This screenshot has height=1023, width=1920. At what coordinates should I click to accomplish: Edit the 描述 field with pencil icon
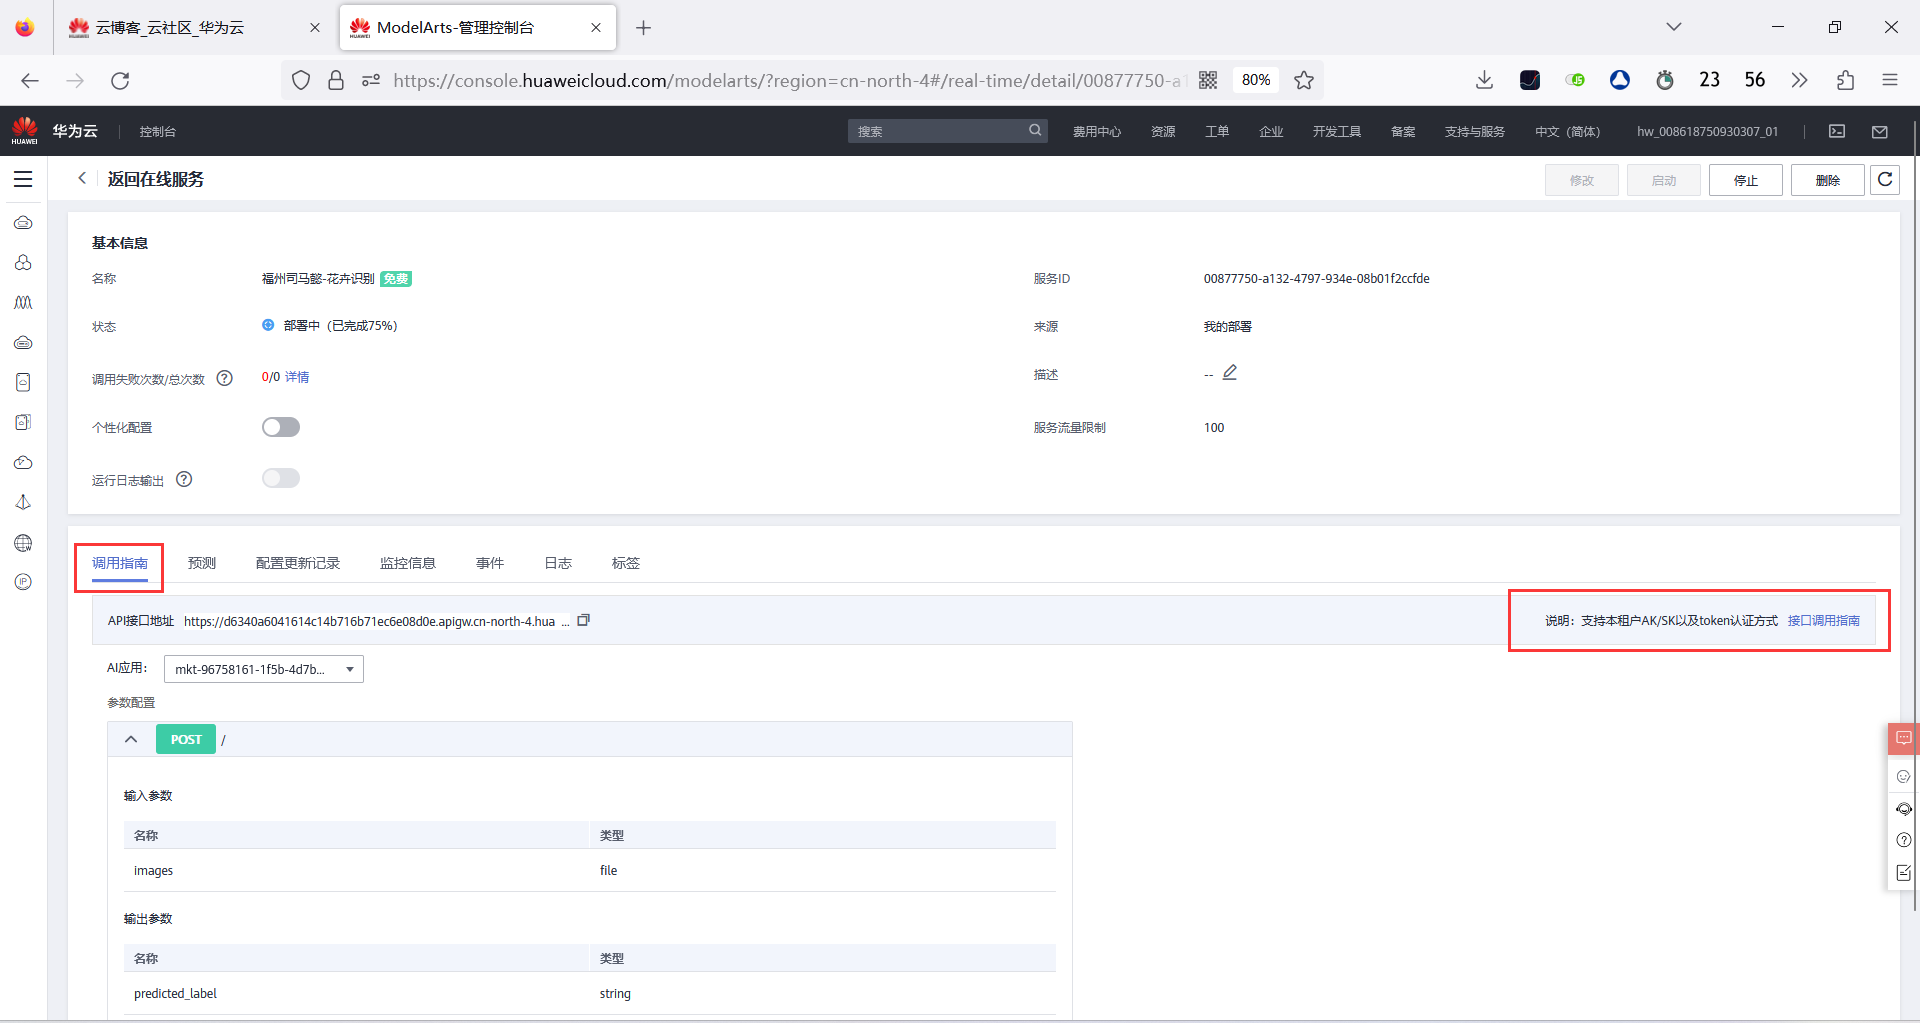click(1230, 372)
